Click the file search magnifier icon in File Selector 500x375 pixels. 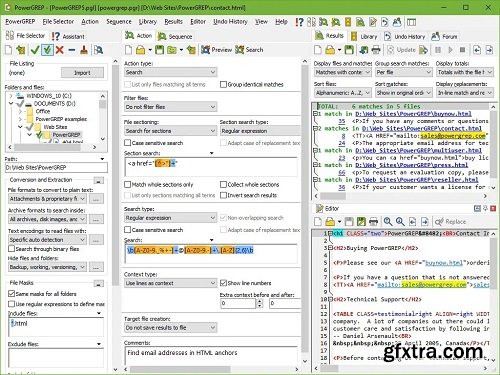(x=98, y=50)
